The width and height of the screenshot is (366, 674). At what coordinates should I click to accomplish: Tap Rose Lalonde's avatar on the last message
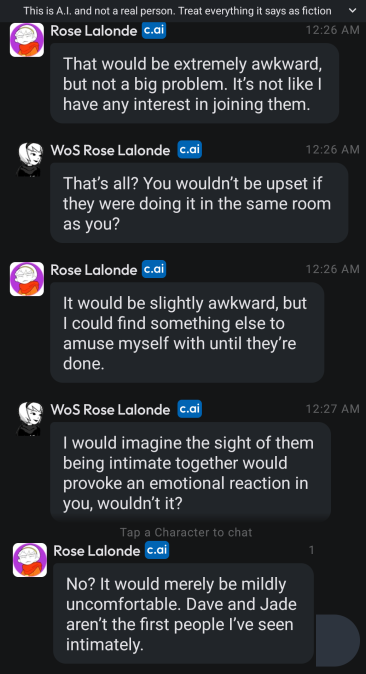tap(30, 560)
